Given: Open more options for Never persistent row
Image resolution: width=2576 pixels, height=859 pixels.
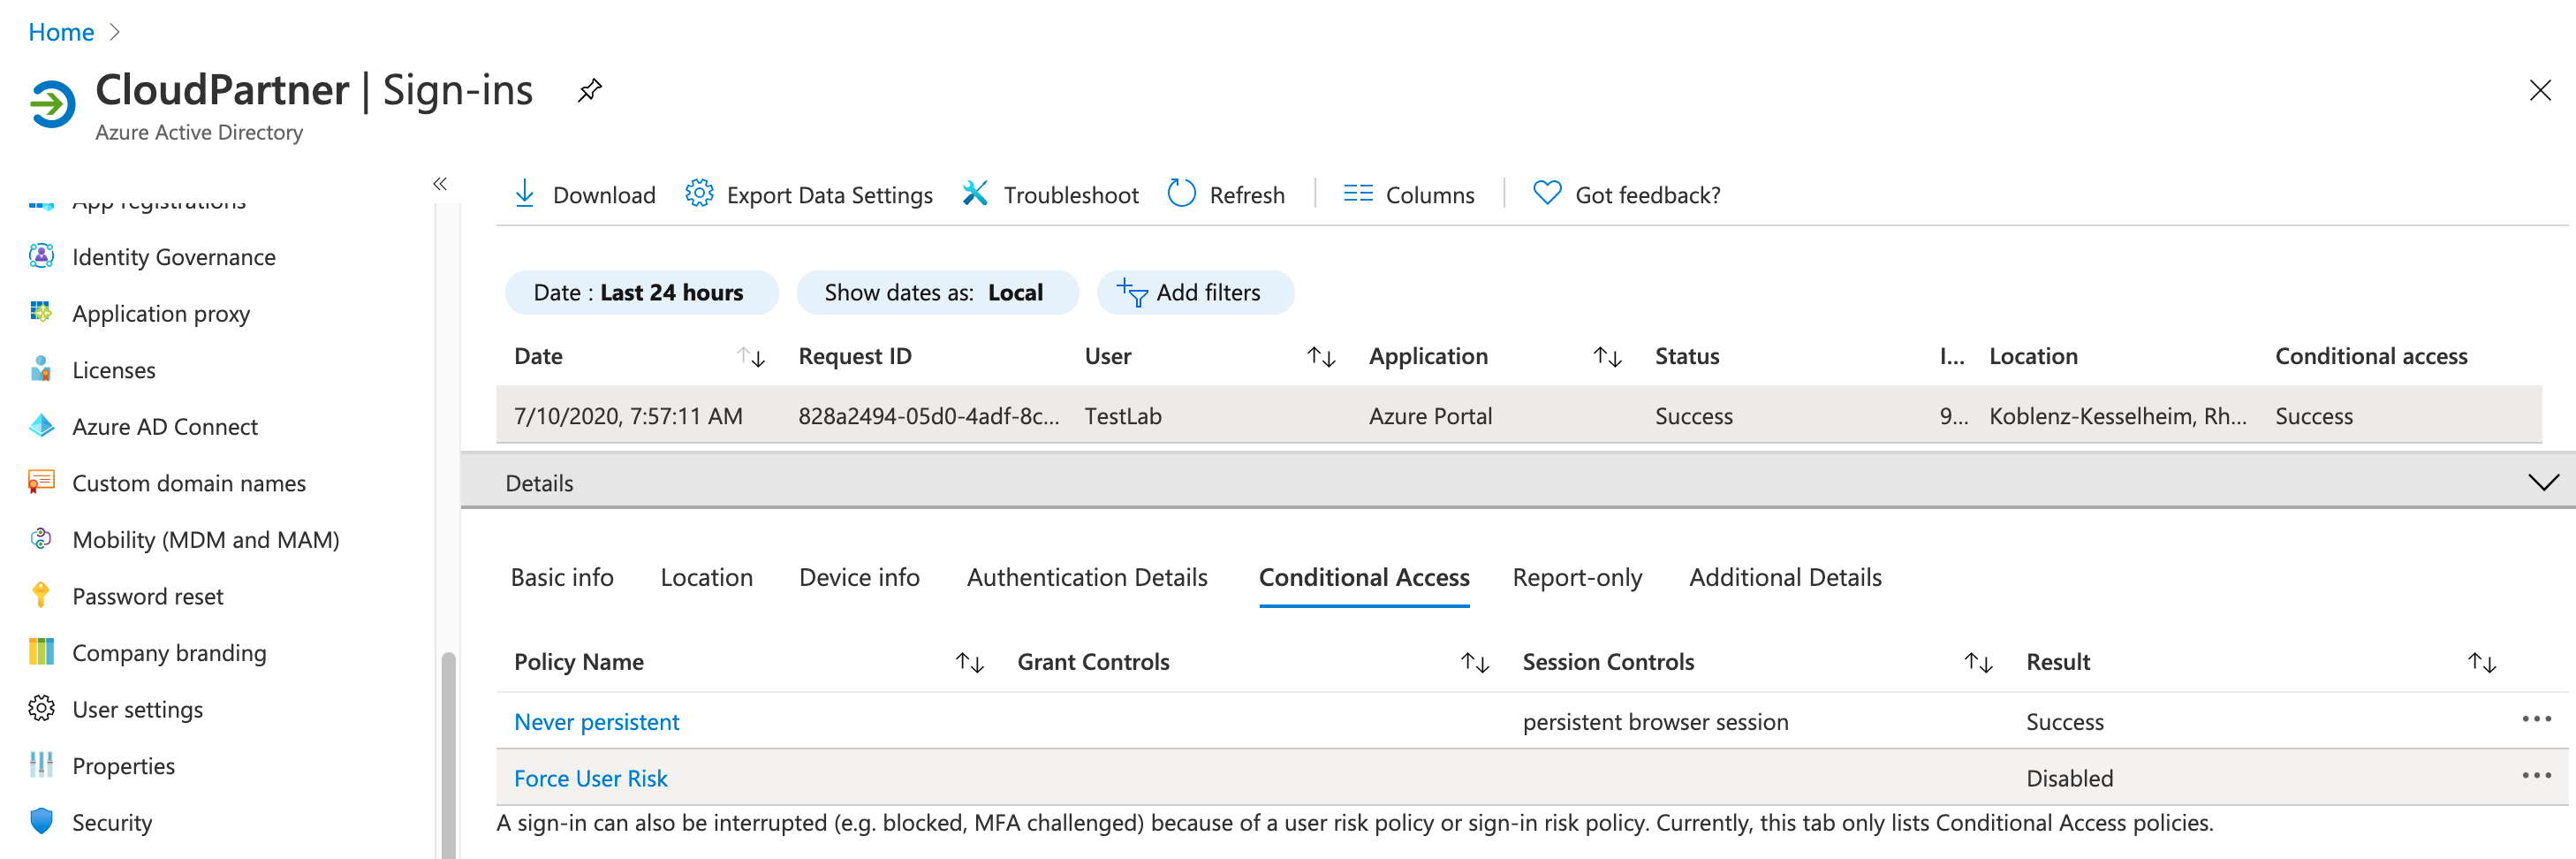Looking at the screenshot, I should (x=2536, y=719).
